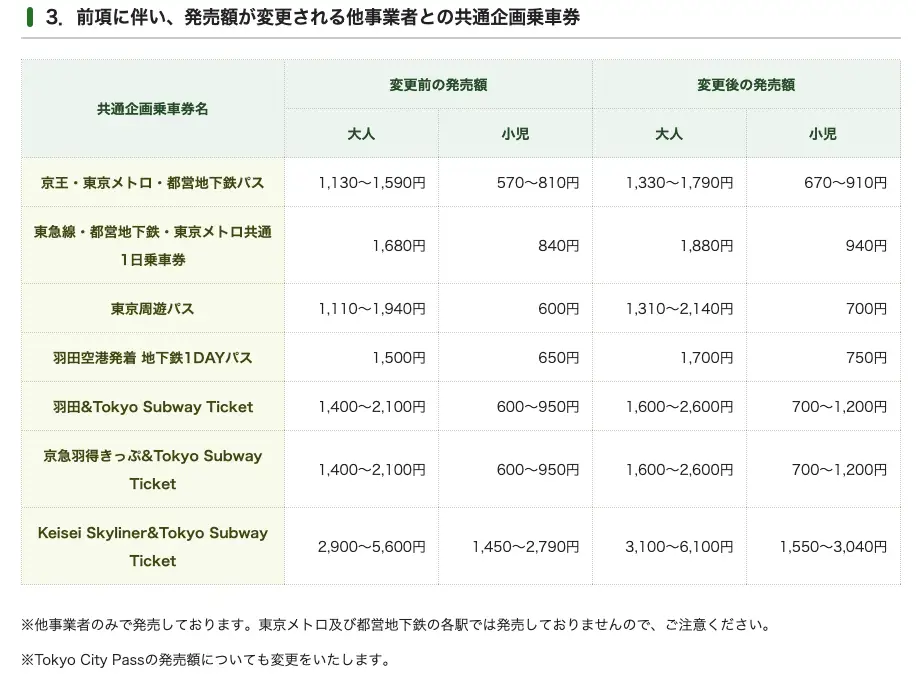Click the section 3 heading about 共通企画乗車券
The width and height of the screenshot is (916, 686).
[312, 18]
